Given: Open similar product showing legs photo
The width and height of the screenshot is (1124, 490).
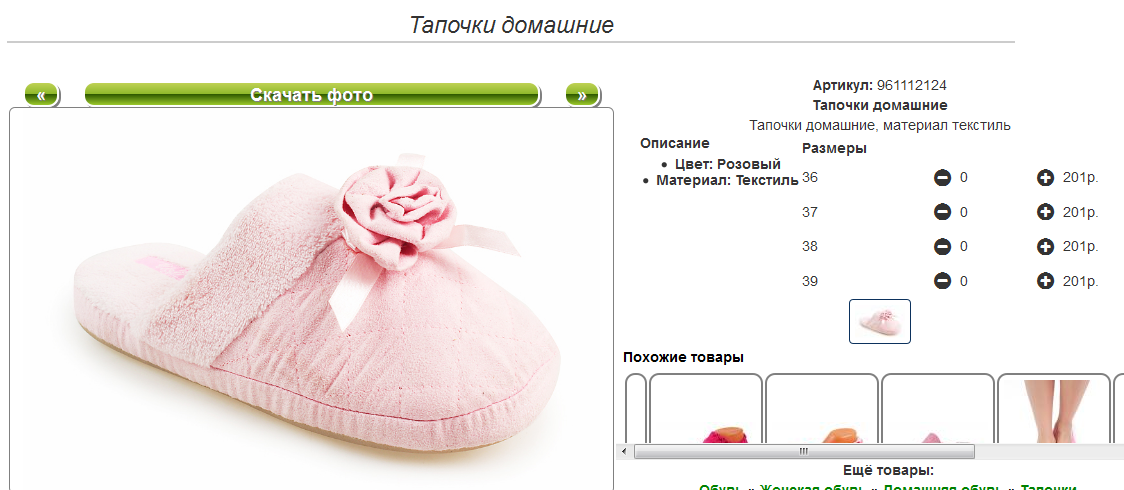Looking at the screenshot, I should (x=1054, y=408).
